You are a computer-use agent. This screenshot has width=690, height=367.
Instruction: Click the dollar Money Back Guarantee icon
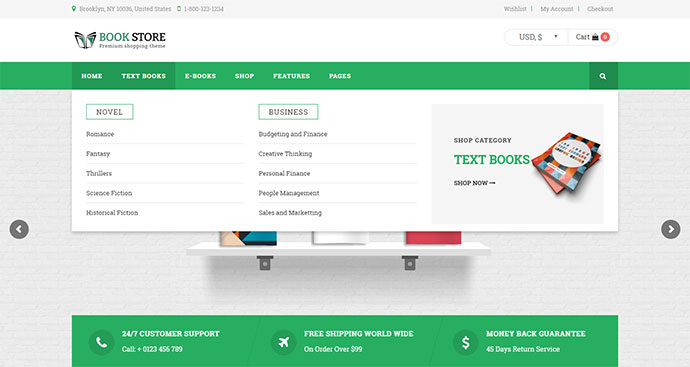[466, 342]
